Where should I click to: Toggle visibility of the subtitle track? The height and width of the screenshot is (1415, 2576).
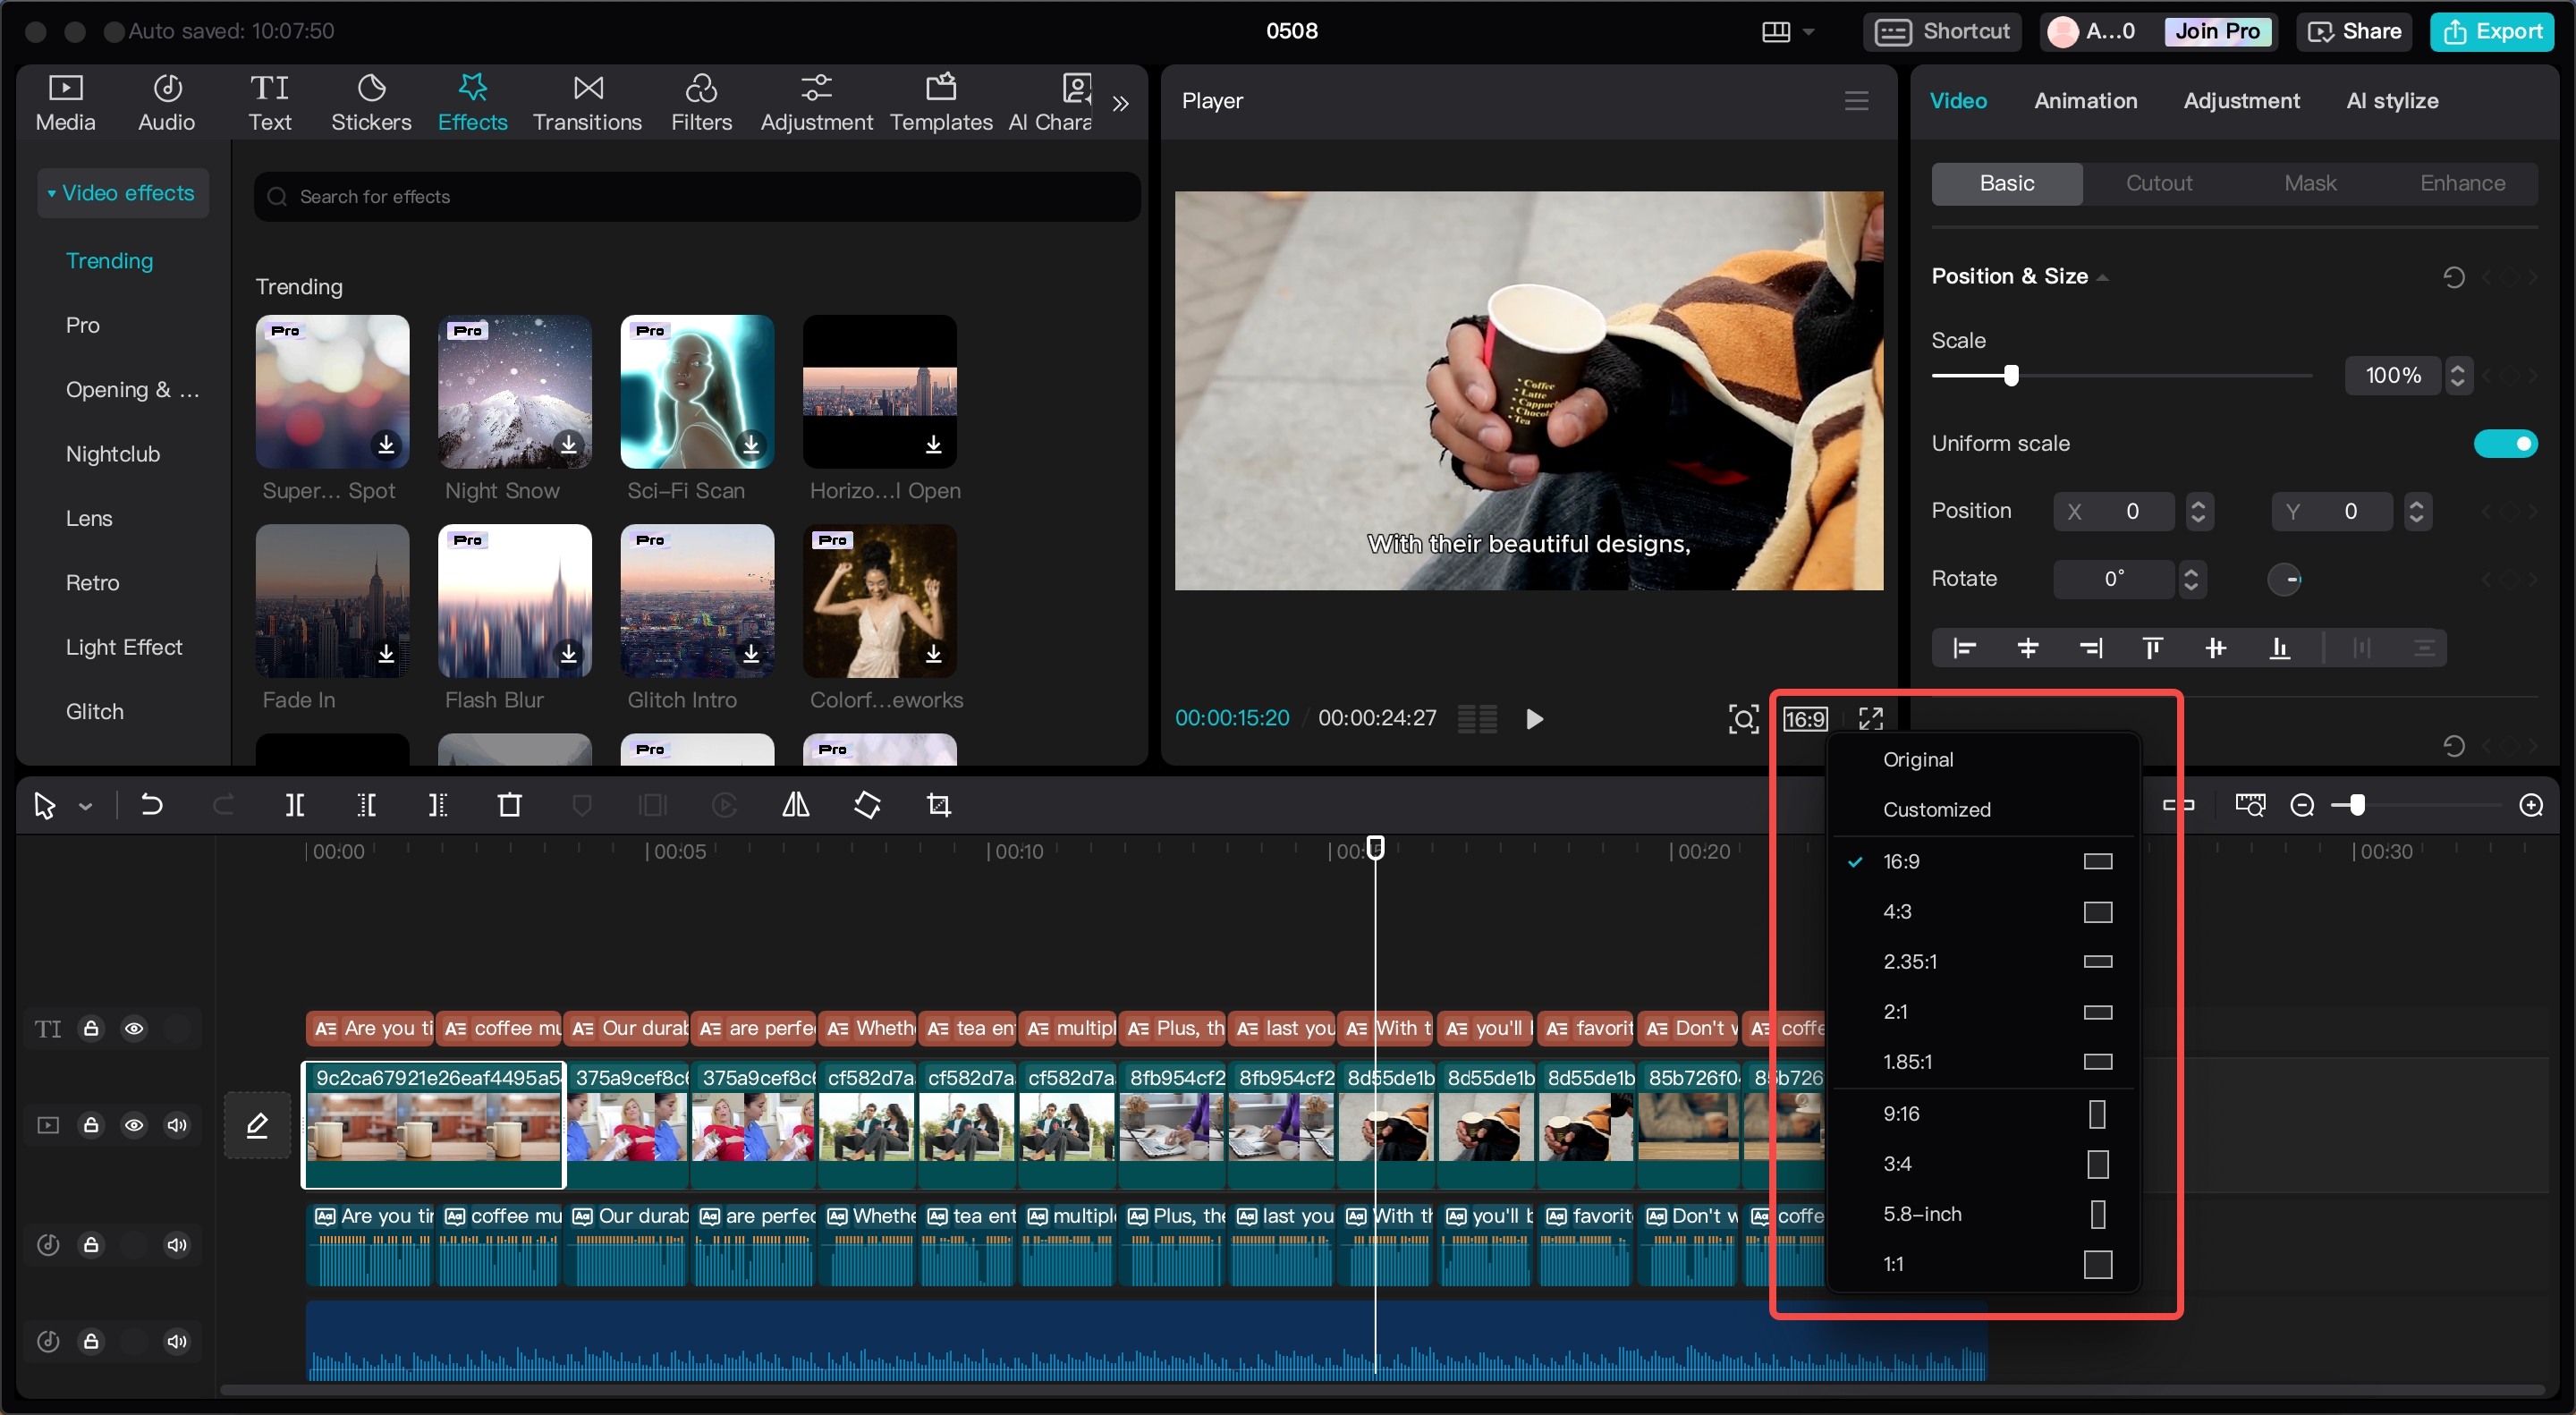(133, 1029)
